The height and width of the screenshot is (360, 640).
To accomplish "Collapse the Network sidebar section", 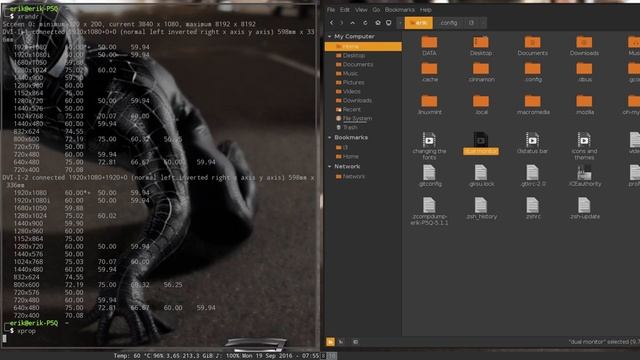I will [329, 167].
